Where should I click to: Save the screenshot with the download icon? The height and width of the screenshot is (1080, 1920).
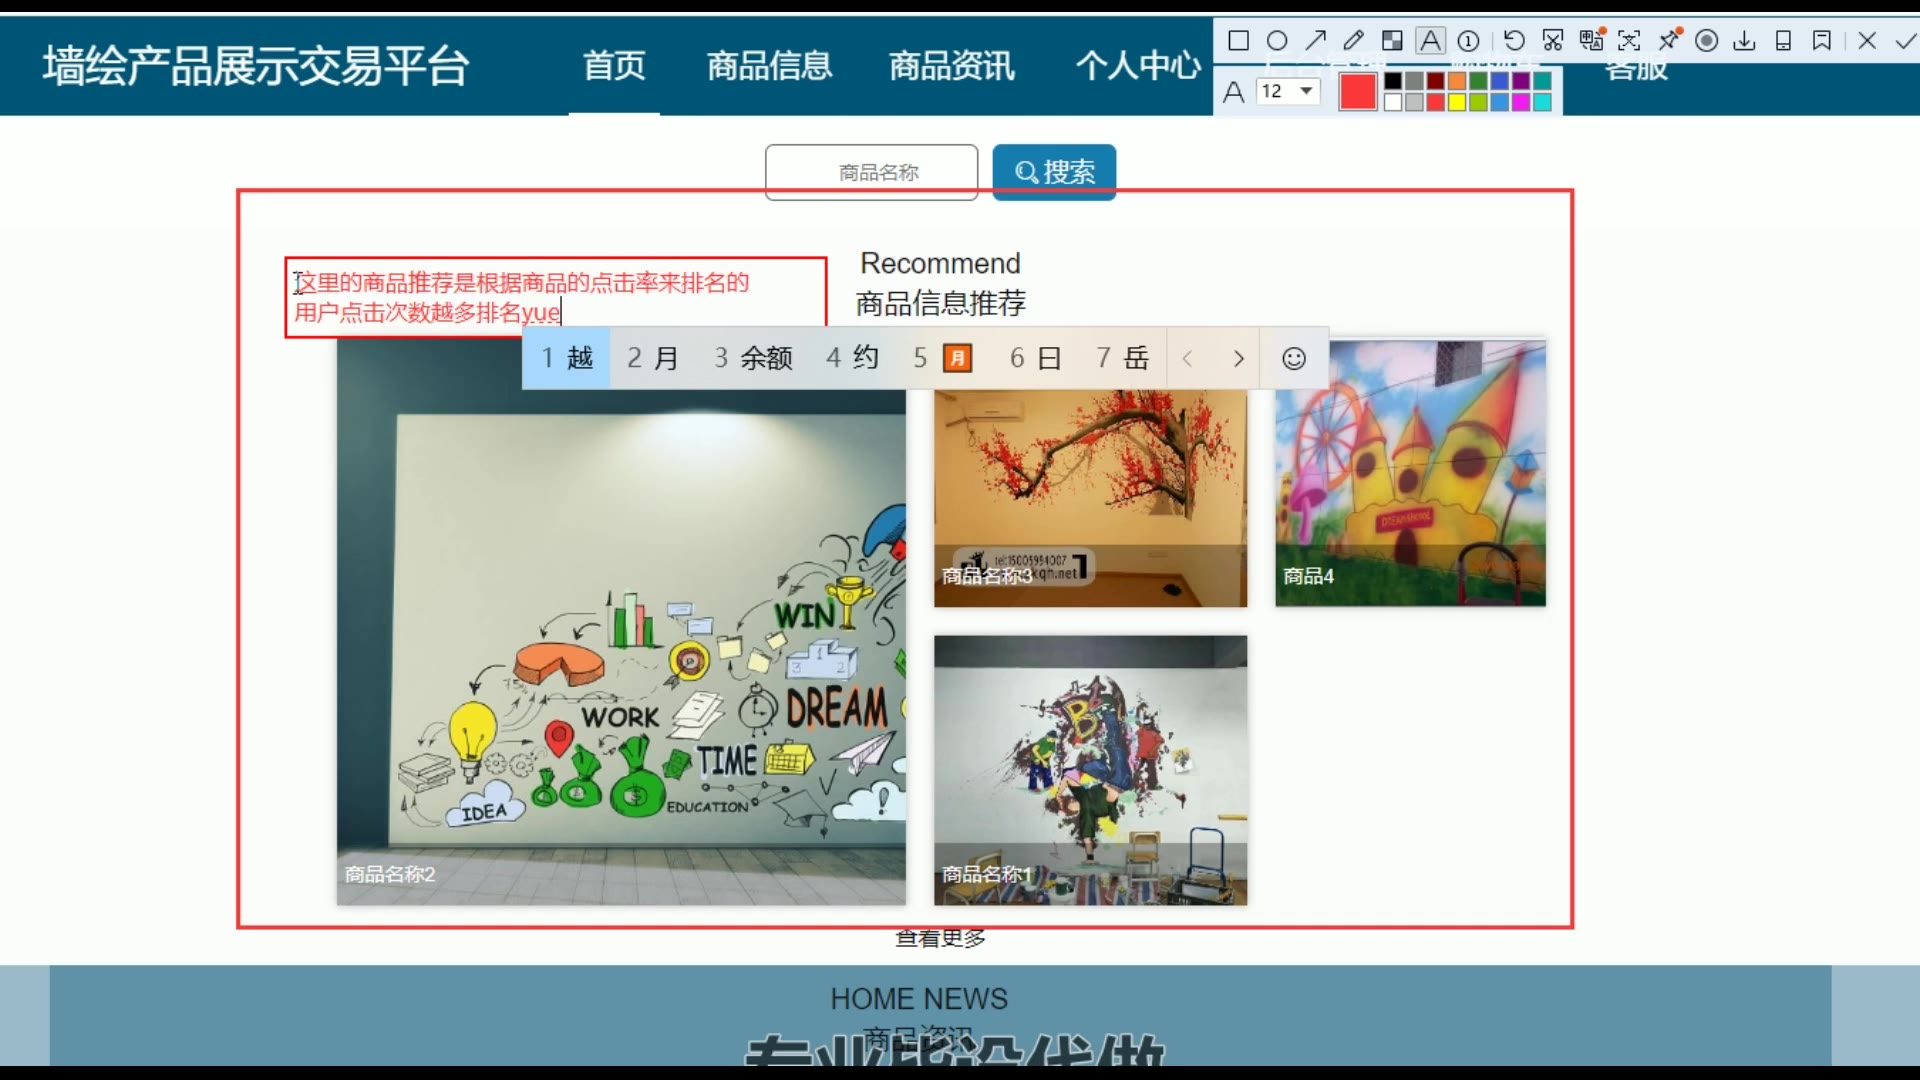(x=1744, y=40)
